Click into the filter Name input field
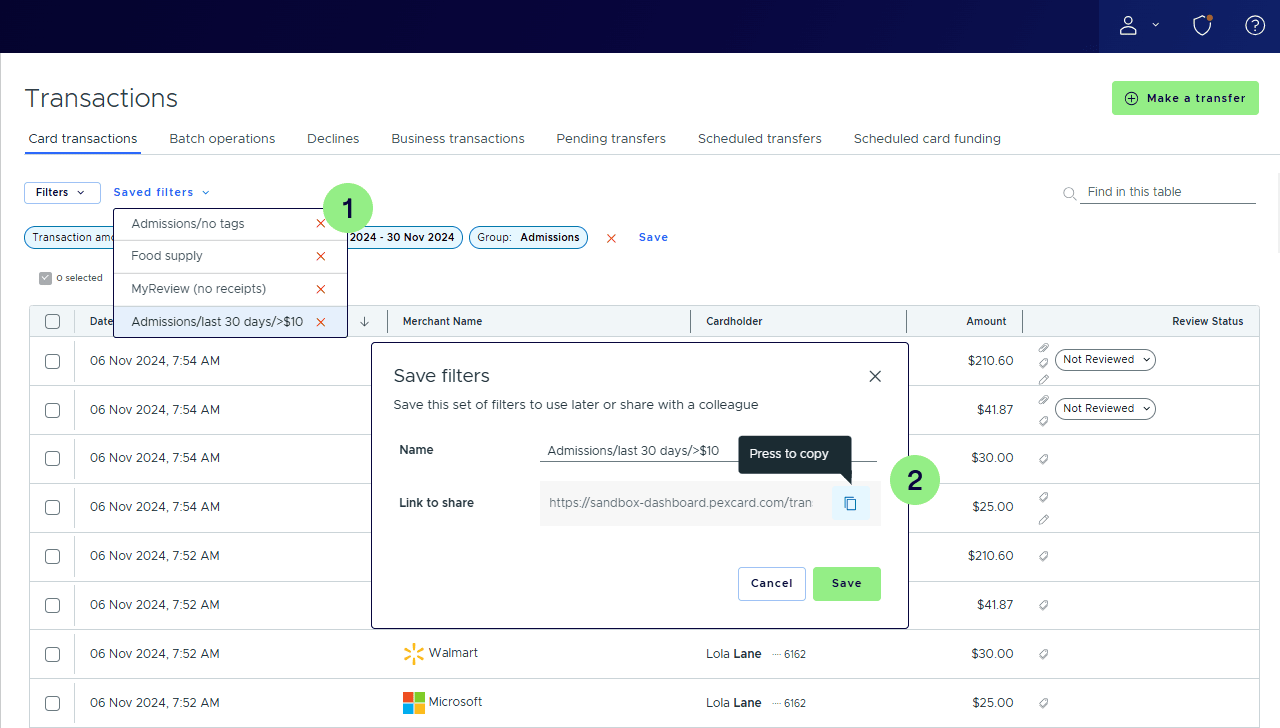Image resolution: width=1280 pixels, height=728 pixels. click(708, 450)
